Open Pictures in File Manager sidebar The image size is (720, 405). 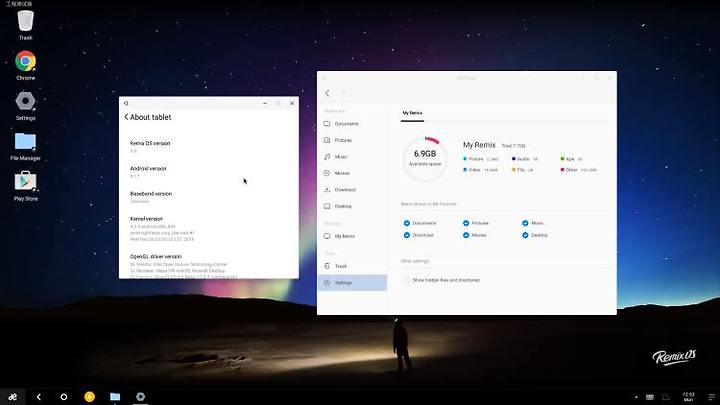pyautogui.click(x=352, y=140)
